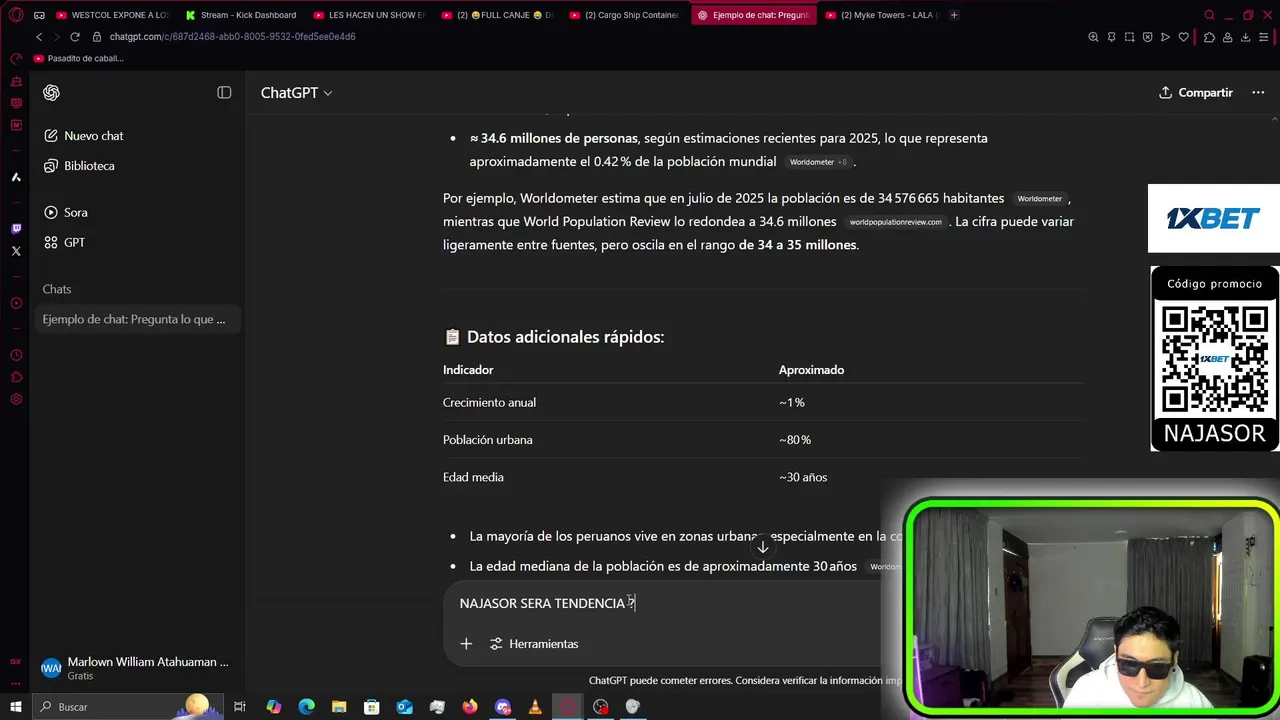Expand the ChatGPT model selector dropdown
1280x720 pixels.
click(x=296, y=93)
